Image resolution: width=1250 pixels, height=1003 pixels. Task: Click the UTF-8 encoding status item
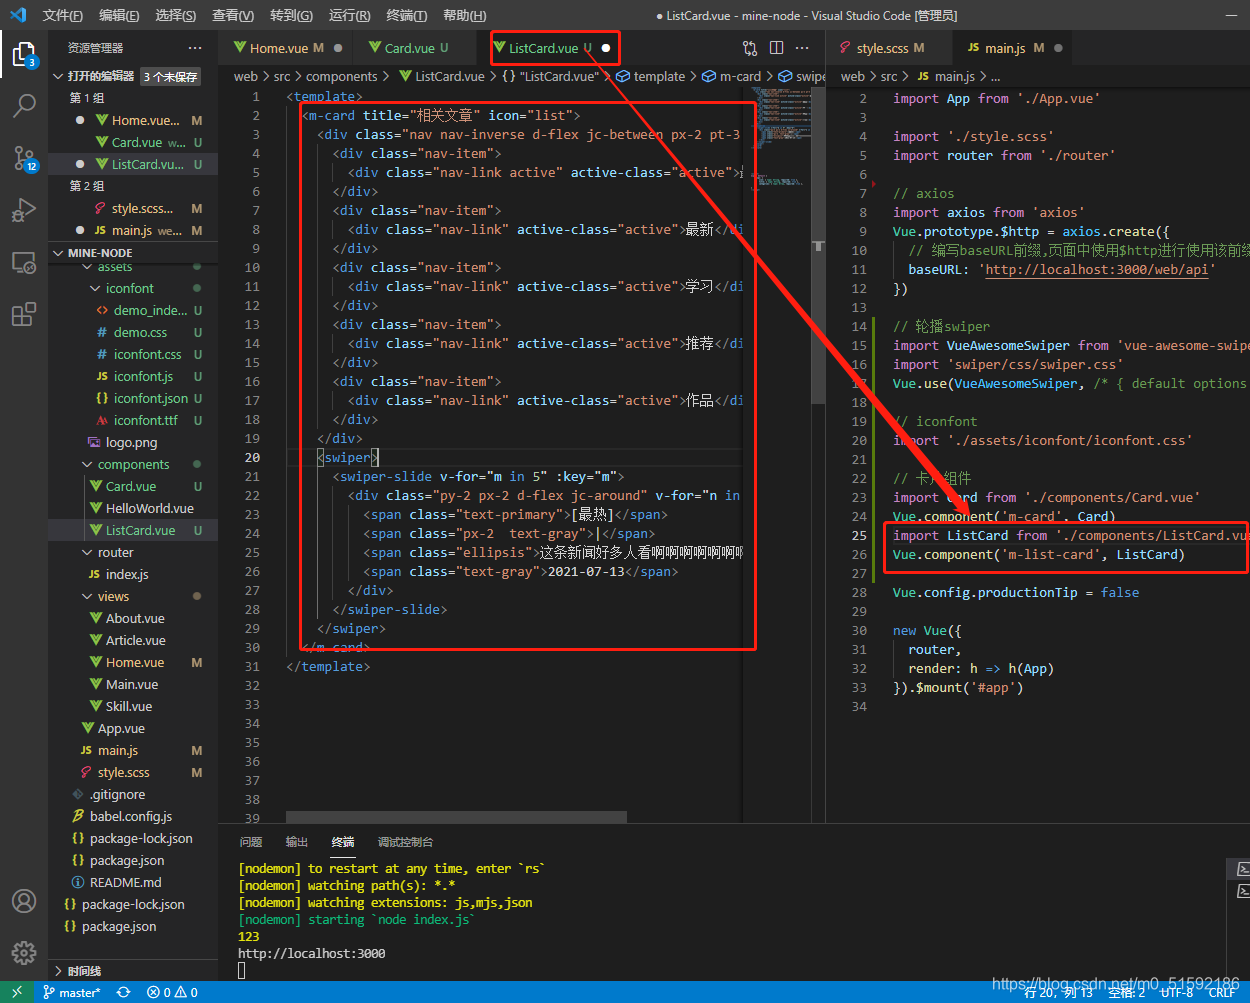pyautogui.click(x=1176, y=992)
